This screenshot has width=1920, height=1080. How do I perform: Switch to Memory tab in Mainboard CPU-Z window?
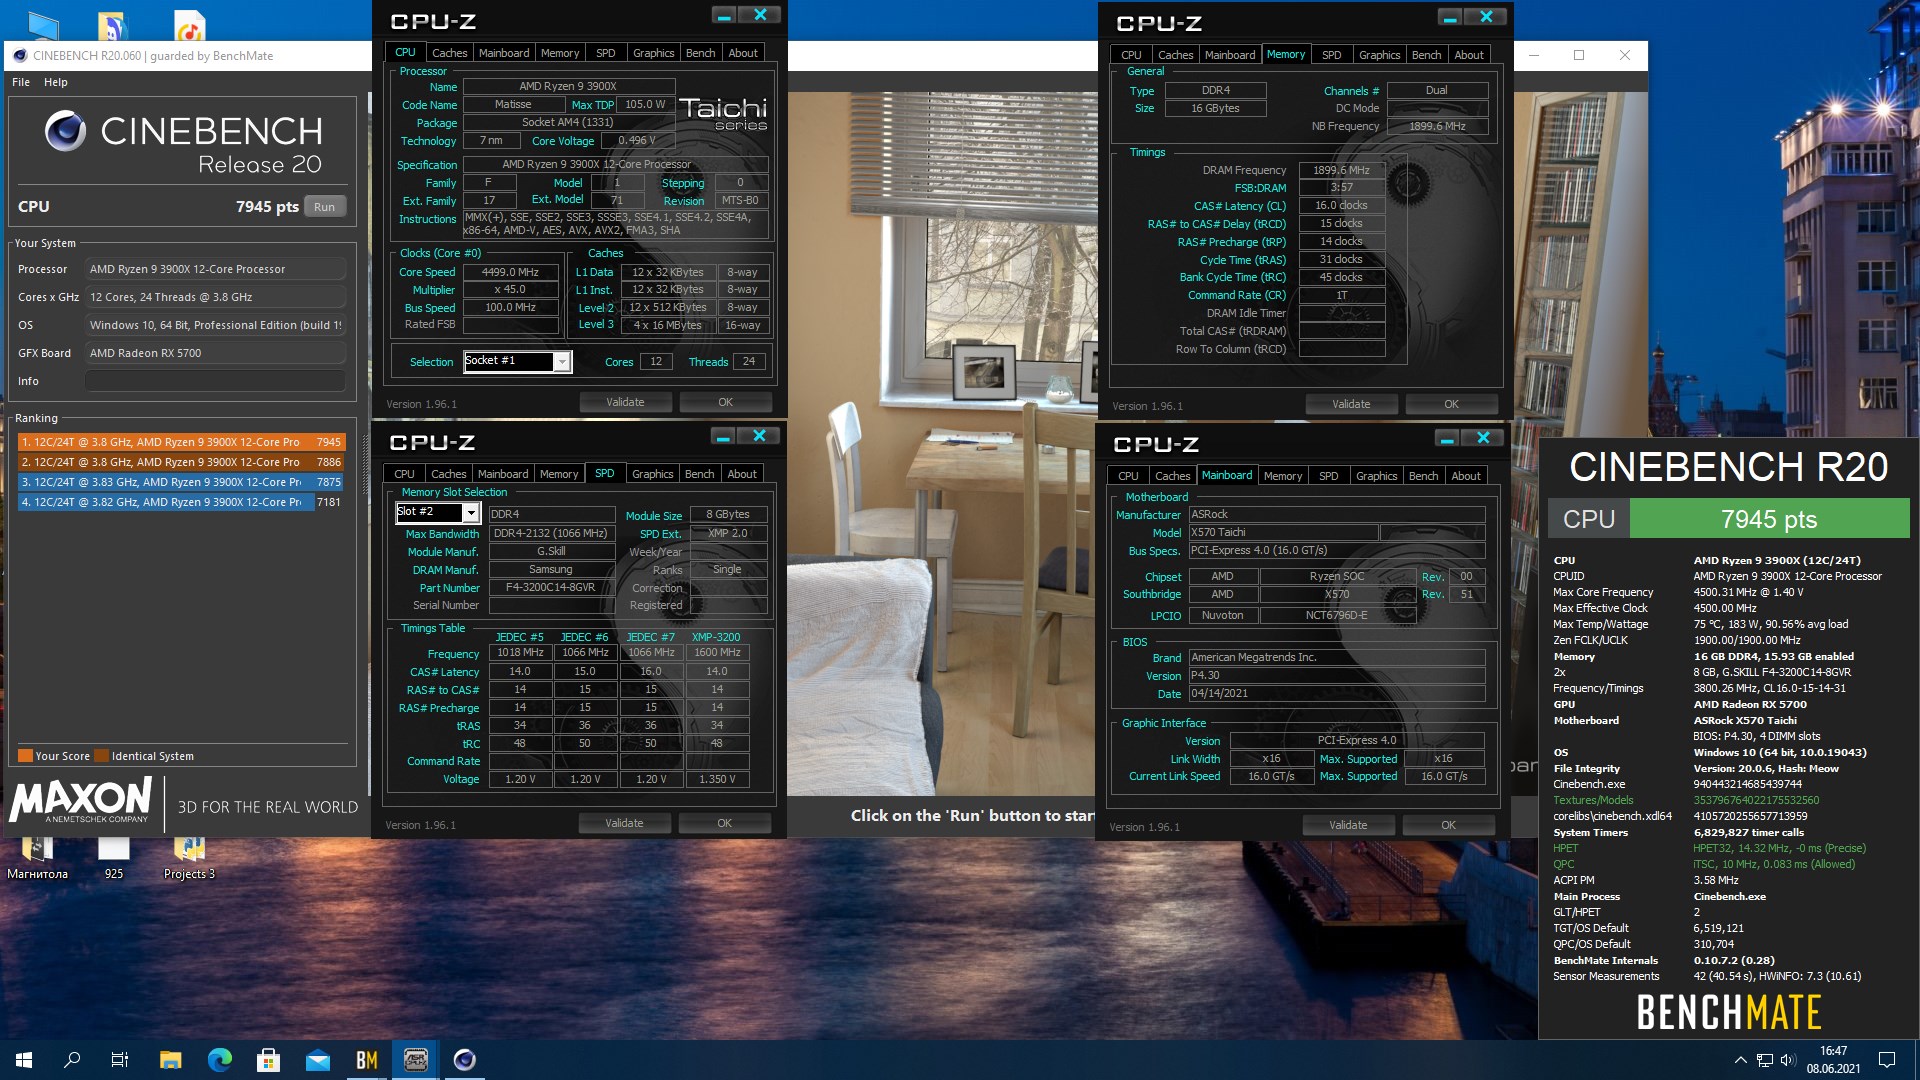(x=1282, y=476)
